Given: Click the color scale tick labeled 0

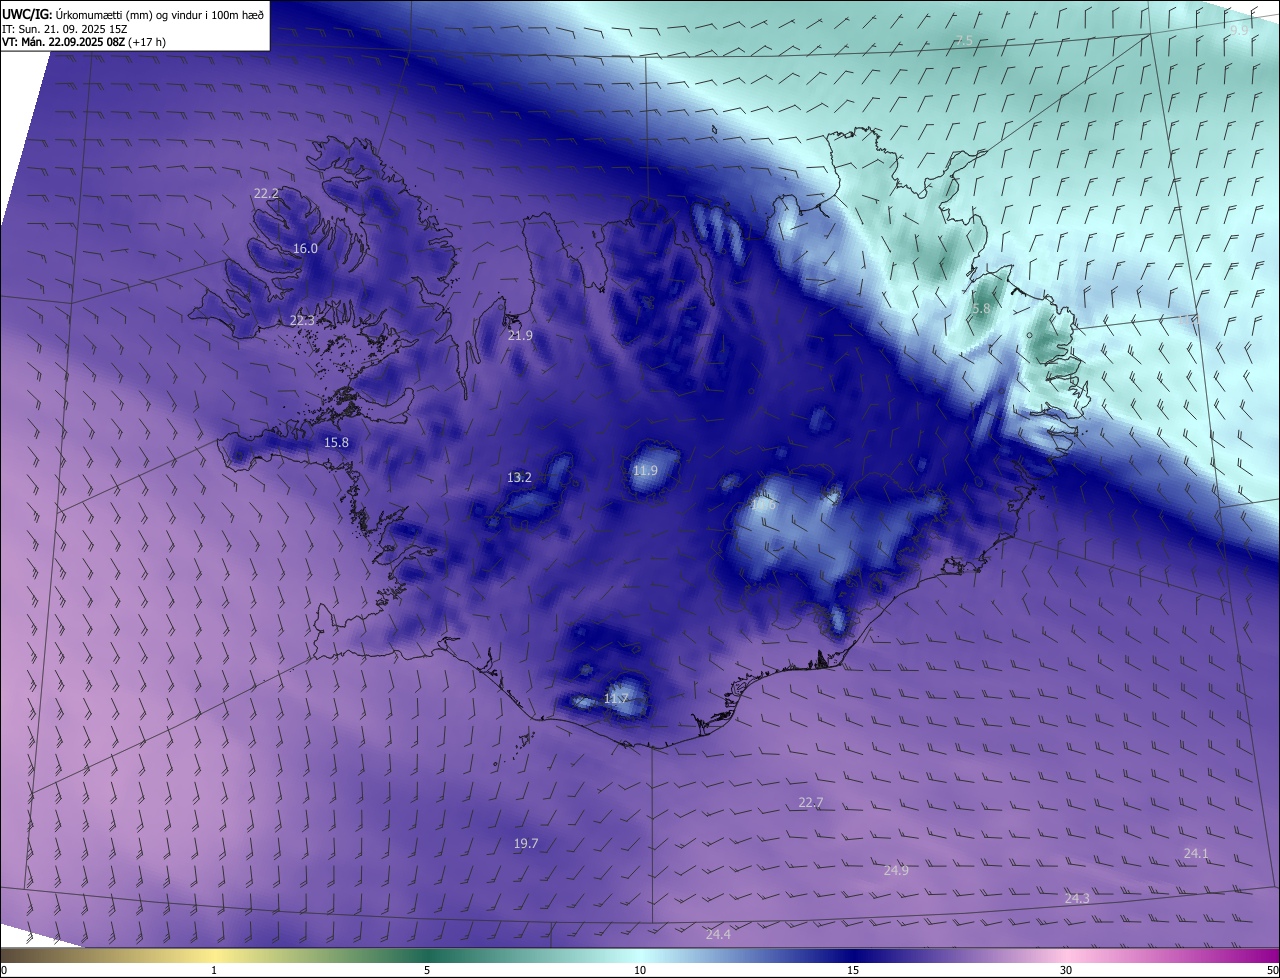Looking at the screenshot, I should [x=3, y=970].
